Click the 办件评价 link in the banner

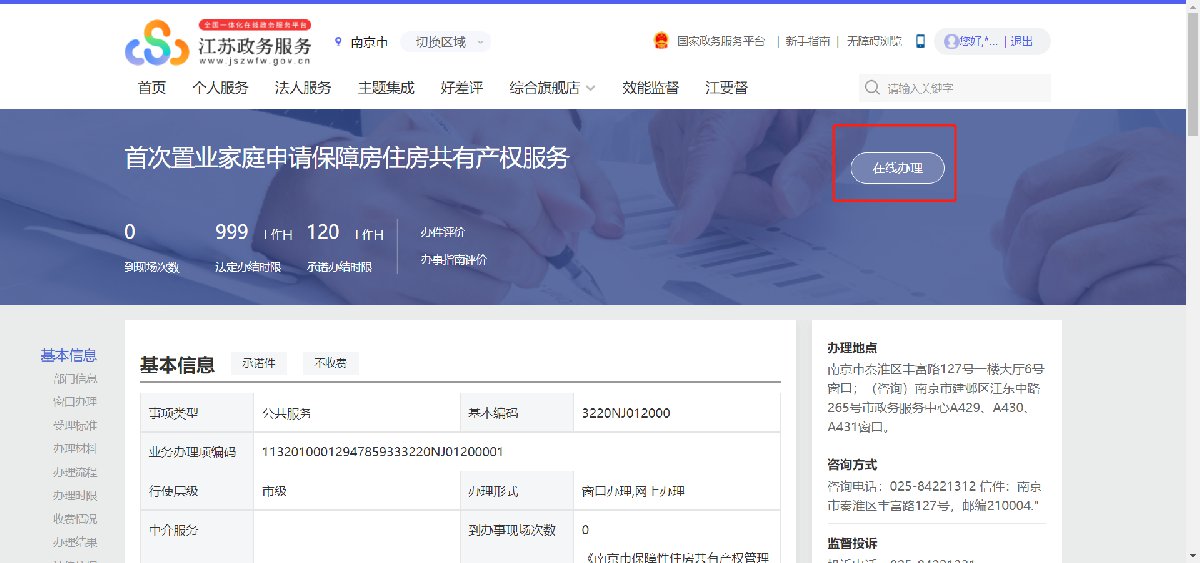(442, 233)
